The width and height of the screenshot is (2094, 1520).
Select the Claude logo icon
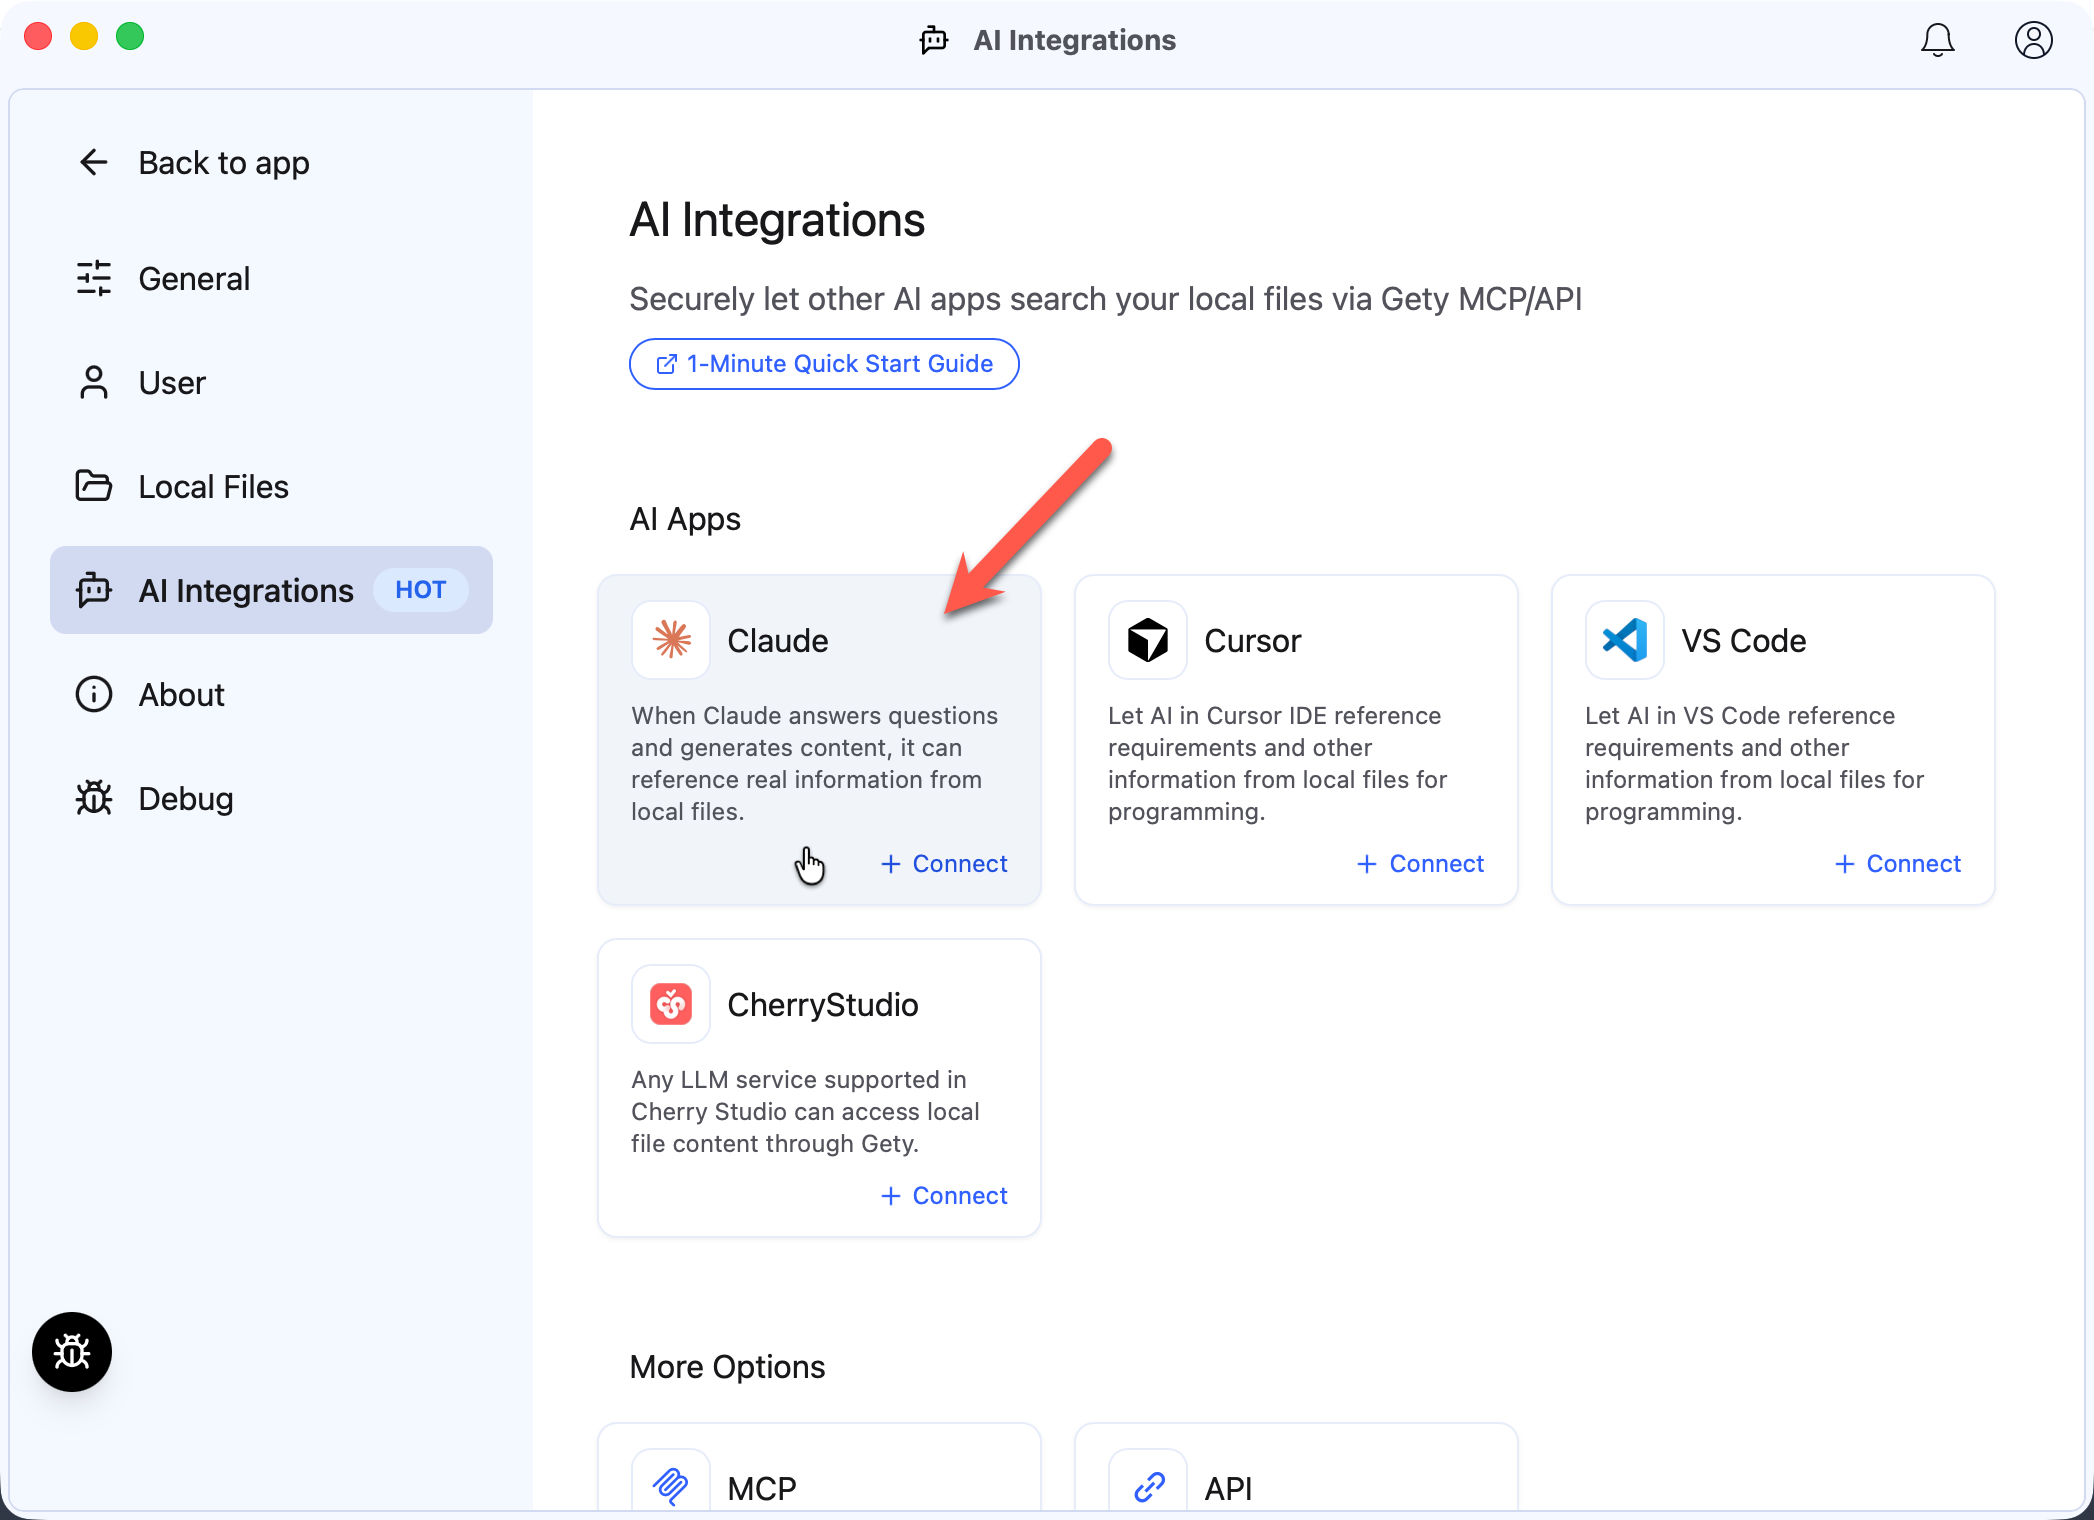pyautogui.click(x=670, y=640)
